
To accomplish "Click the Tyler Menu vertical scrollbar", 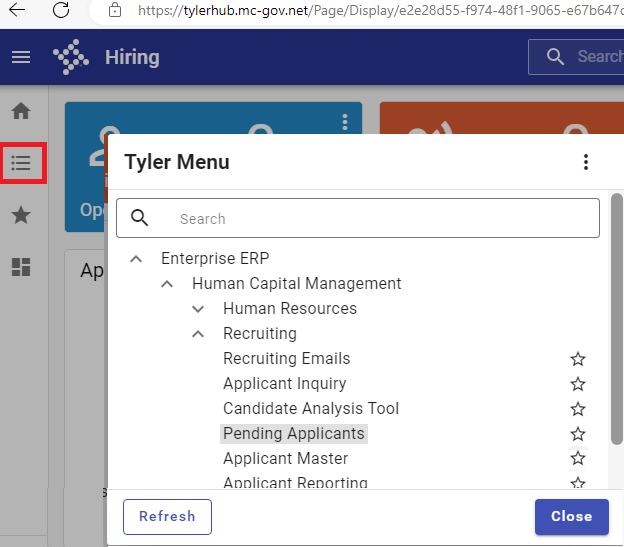I will (617, 319).
